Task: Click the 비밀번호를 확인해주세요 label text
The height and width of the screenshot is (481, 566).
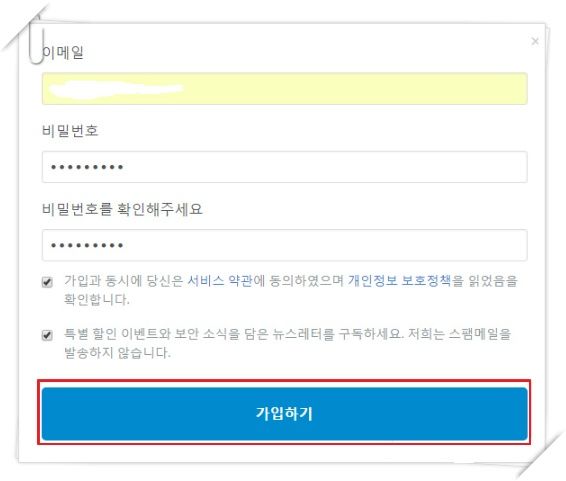Action: coord(122,209)
